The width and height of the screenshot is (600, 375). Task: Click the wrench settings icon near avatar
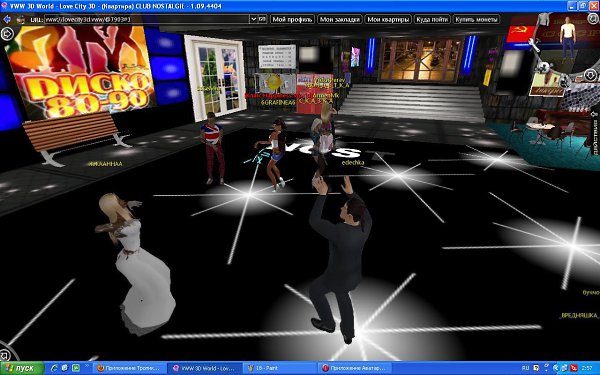coord(534,45)
